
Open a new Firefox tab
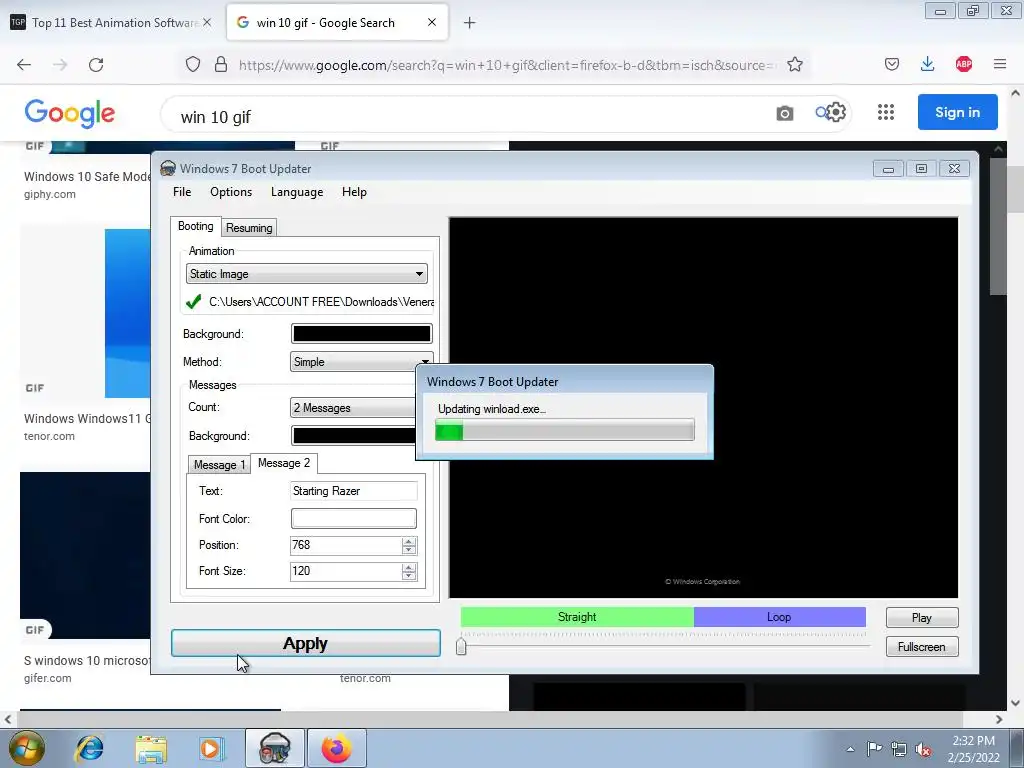pos(469,23)
